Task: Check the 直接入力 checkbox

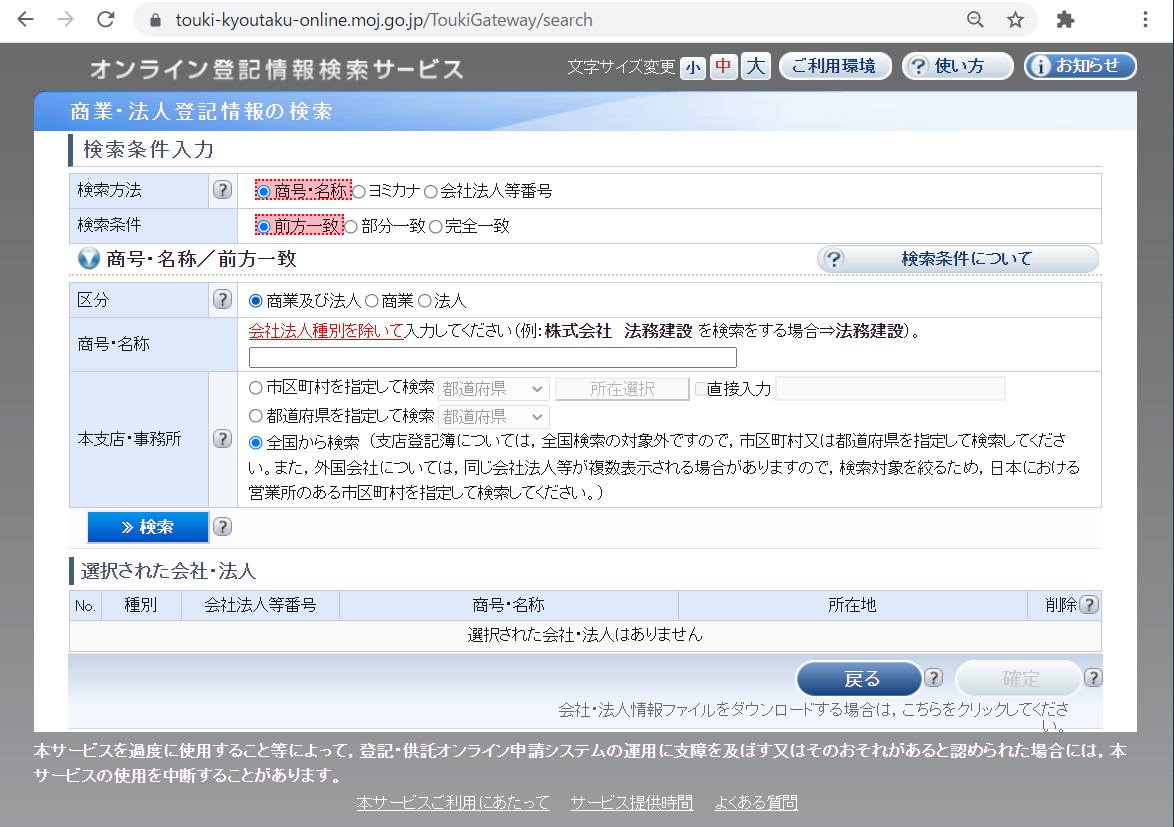Action: pos(700,389)
